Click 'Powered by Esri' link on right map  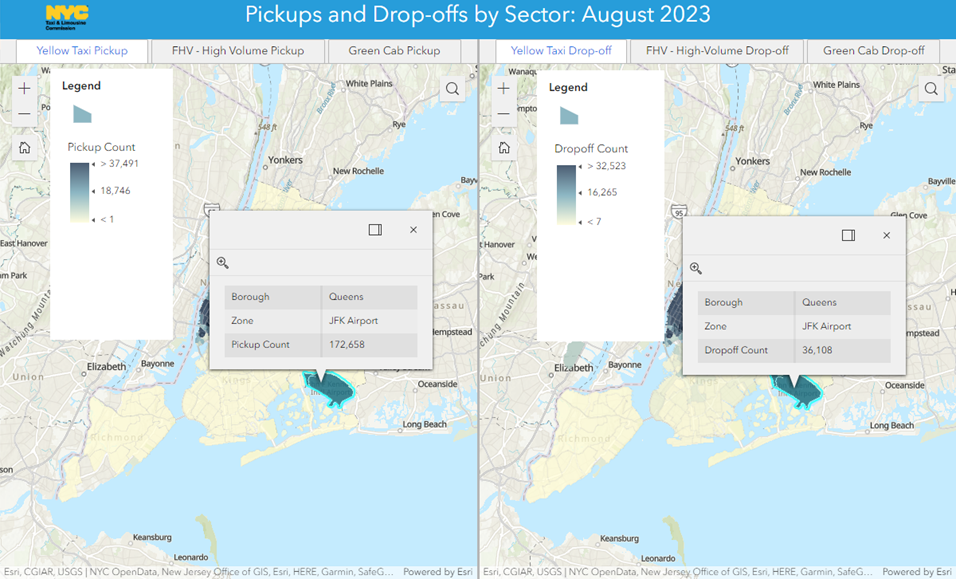click(918, 572)
